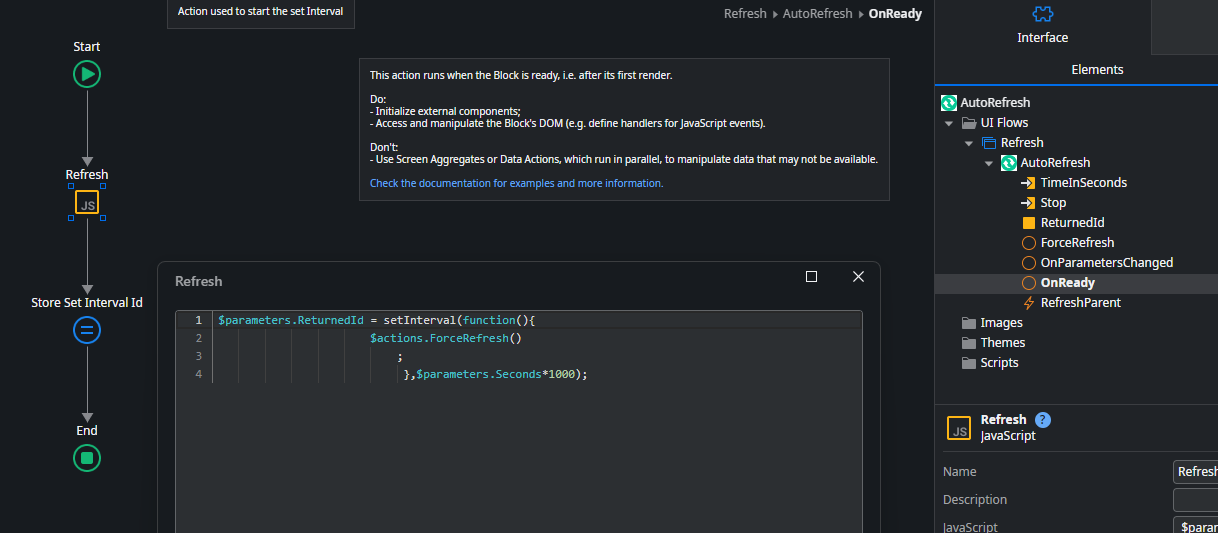Edit the Description property field

point(1195,500)
